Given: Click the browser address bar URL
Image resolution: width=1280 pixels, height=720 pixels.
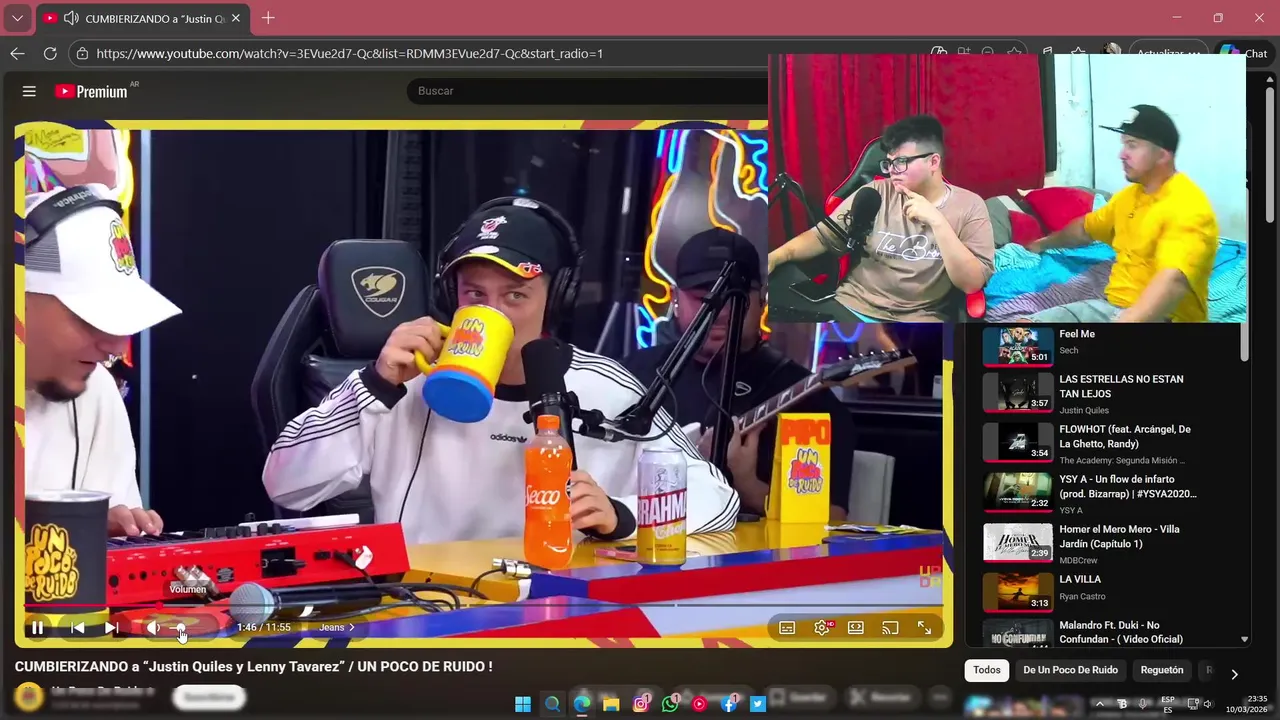Looking at the screenshot, I should click(x=350, y=54).
